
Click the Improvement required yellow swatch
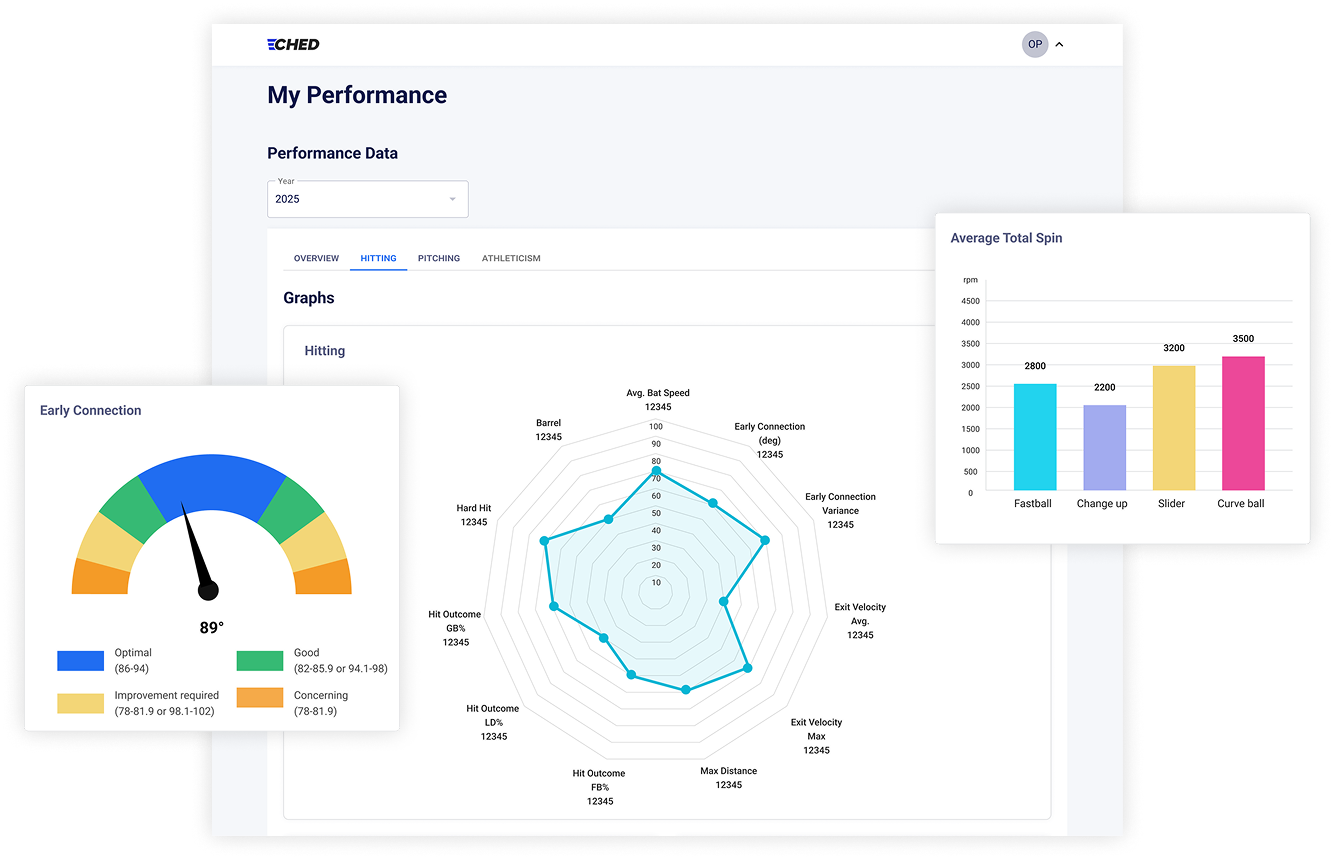click(x=80, y=703)
